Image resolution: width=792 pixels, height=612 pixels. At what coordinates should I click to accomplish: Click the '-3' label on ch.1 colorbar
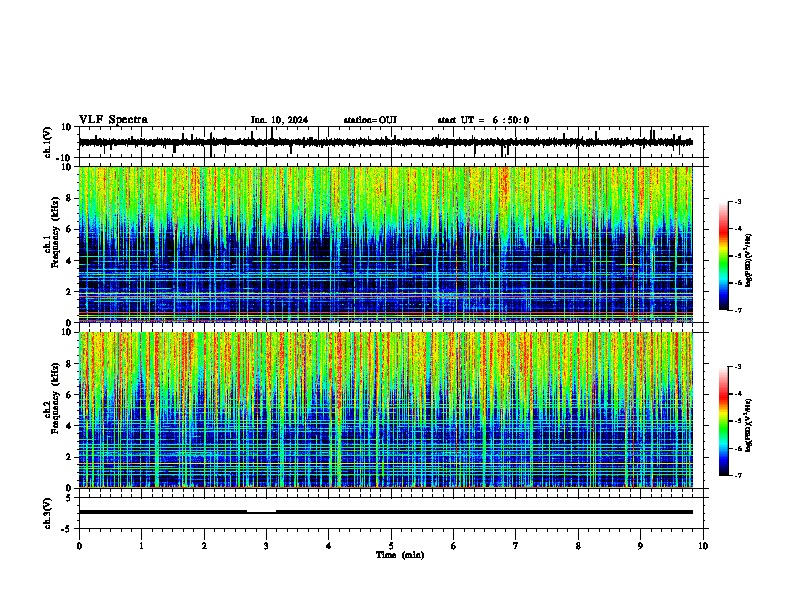point(738,201)
